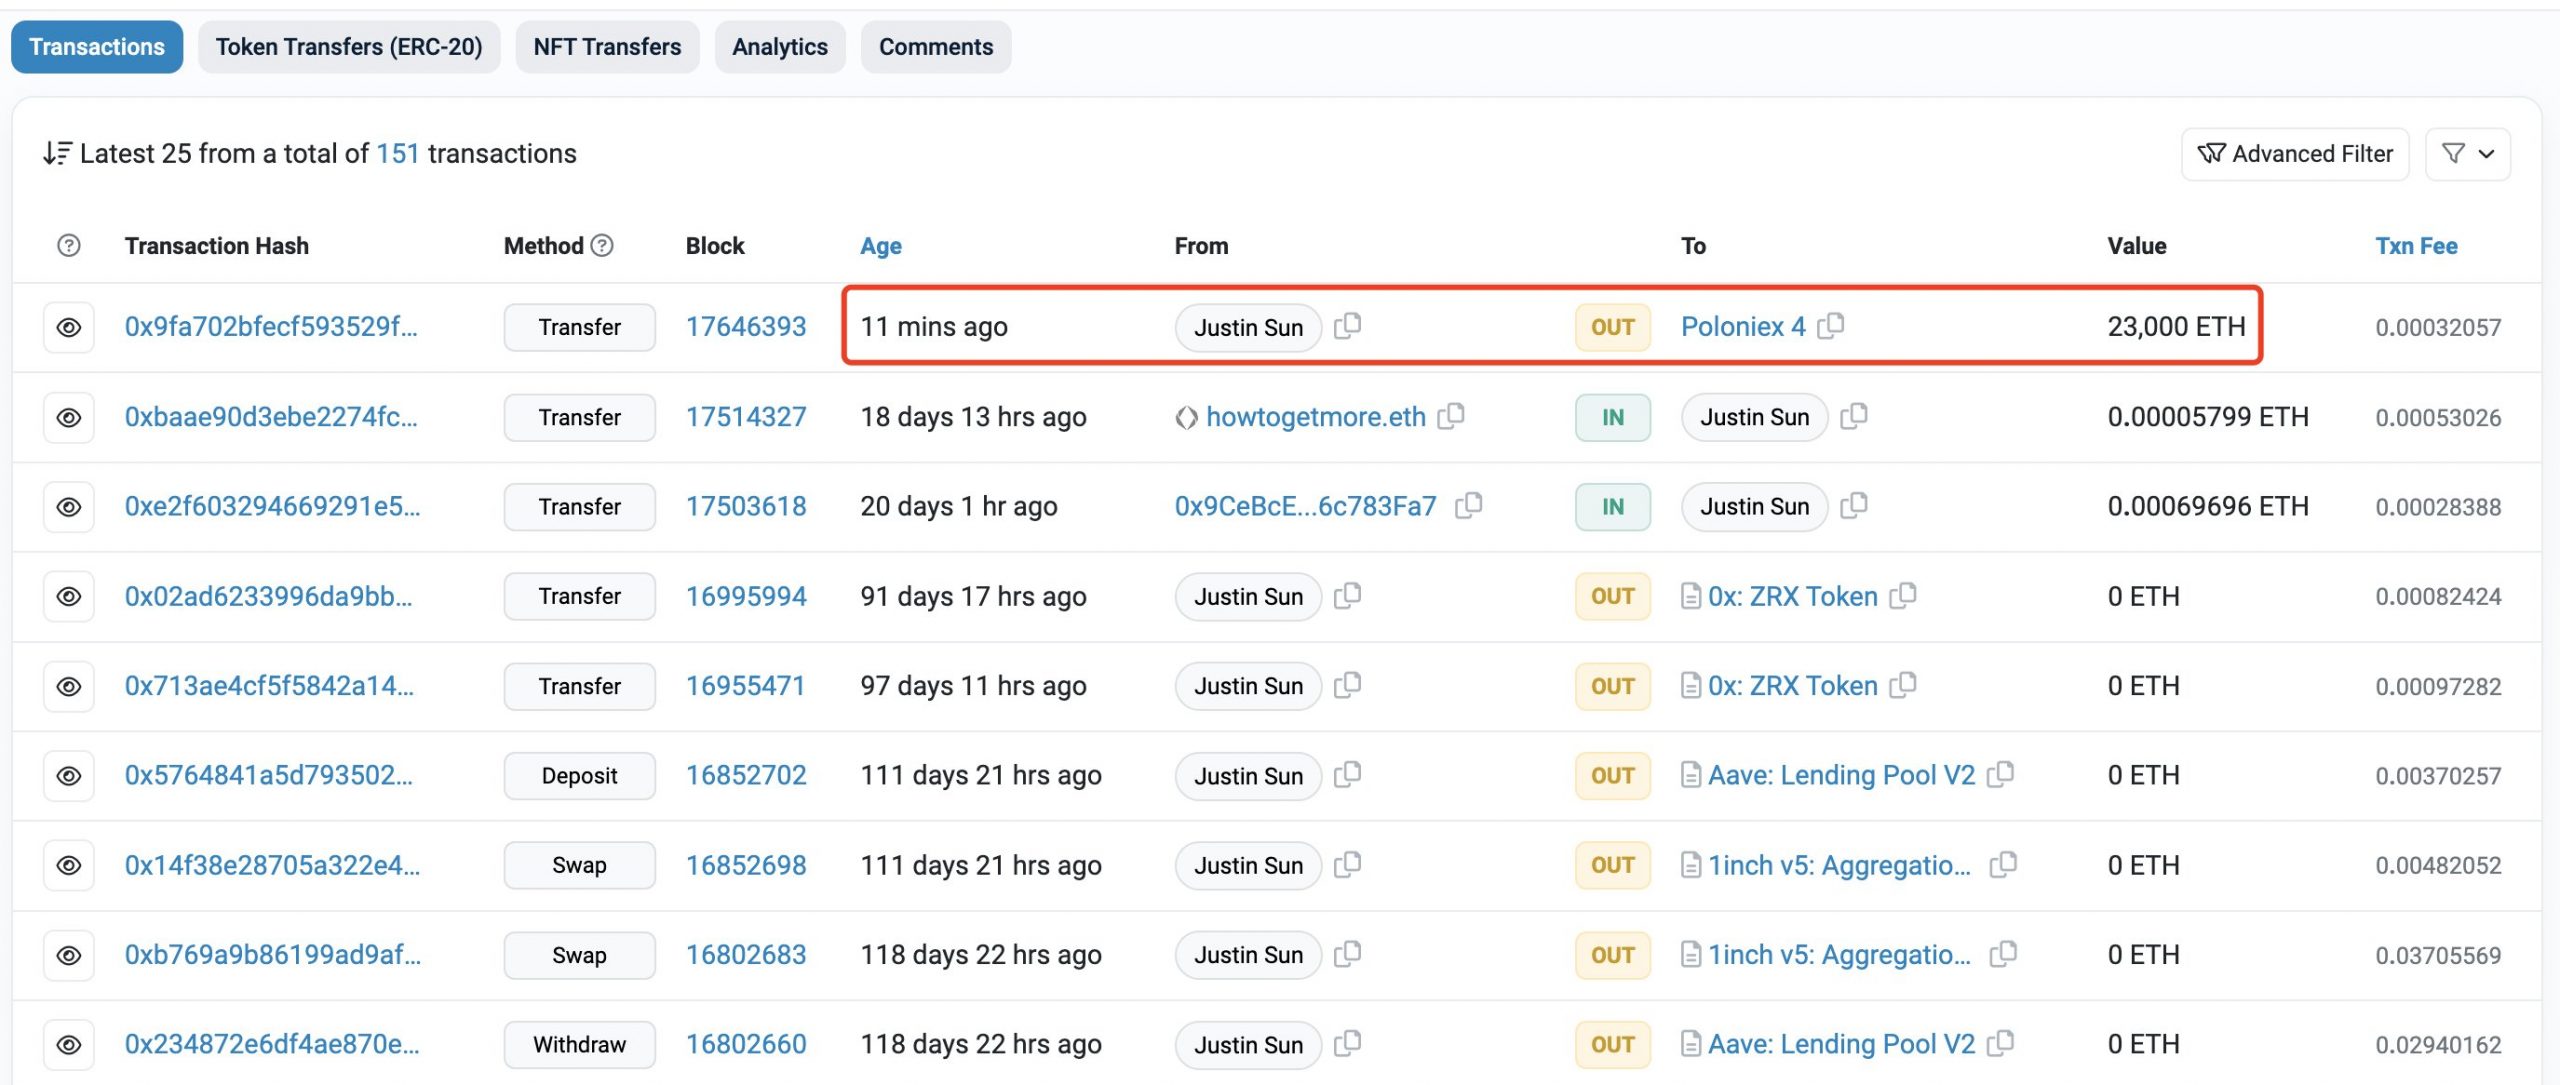2560x1085 pixels.
Task: Open 1inch v5 Aggregation in block 16852698 row
Action: [1839, 866]
